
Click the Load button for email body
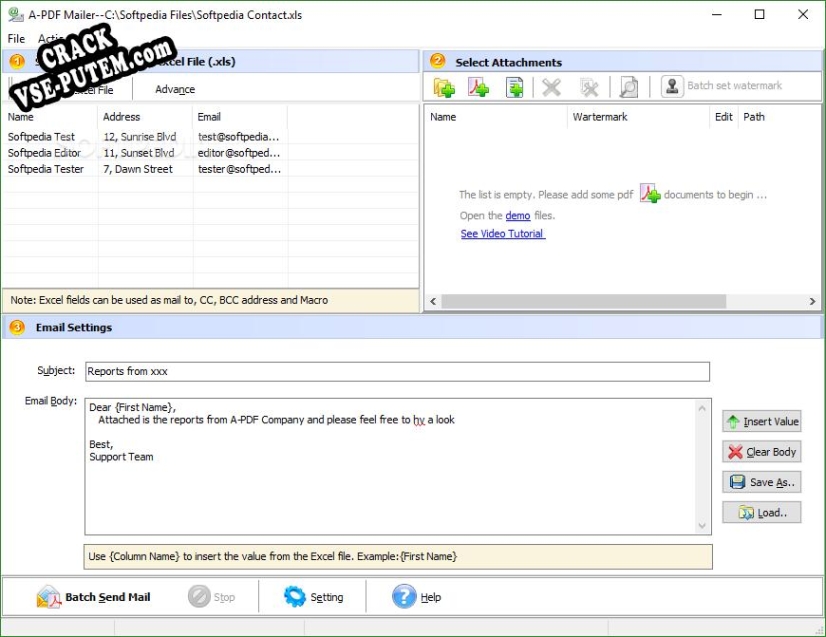point(762,512)
